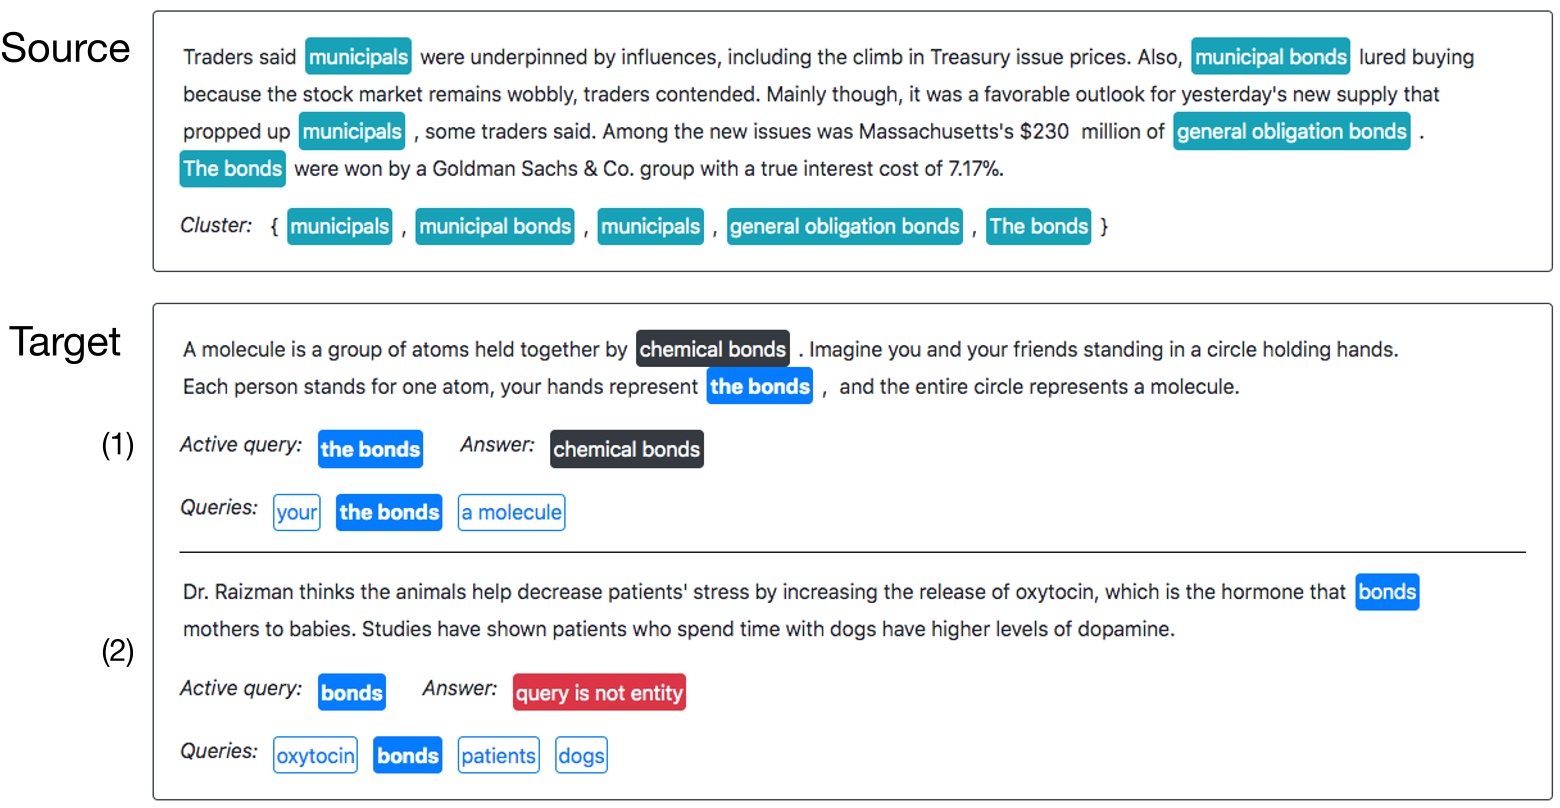1560x808 pixels.
Task: Choose 'a molecule' query tag
Action: (x=511, y=513)
